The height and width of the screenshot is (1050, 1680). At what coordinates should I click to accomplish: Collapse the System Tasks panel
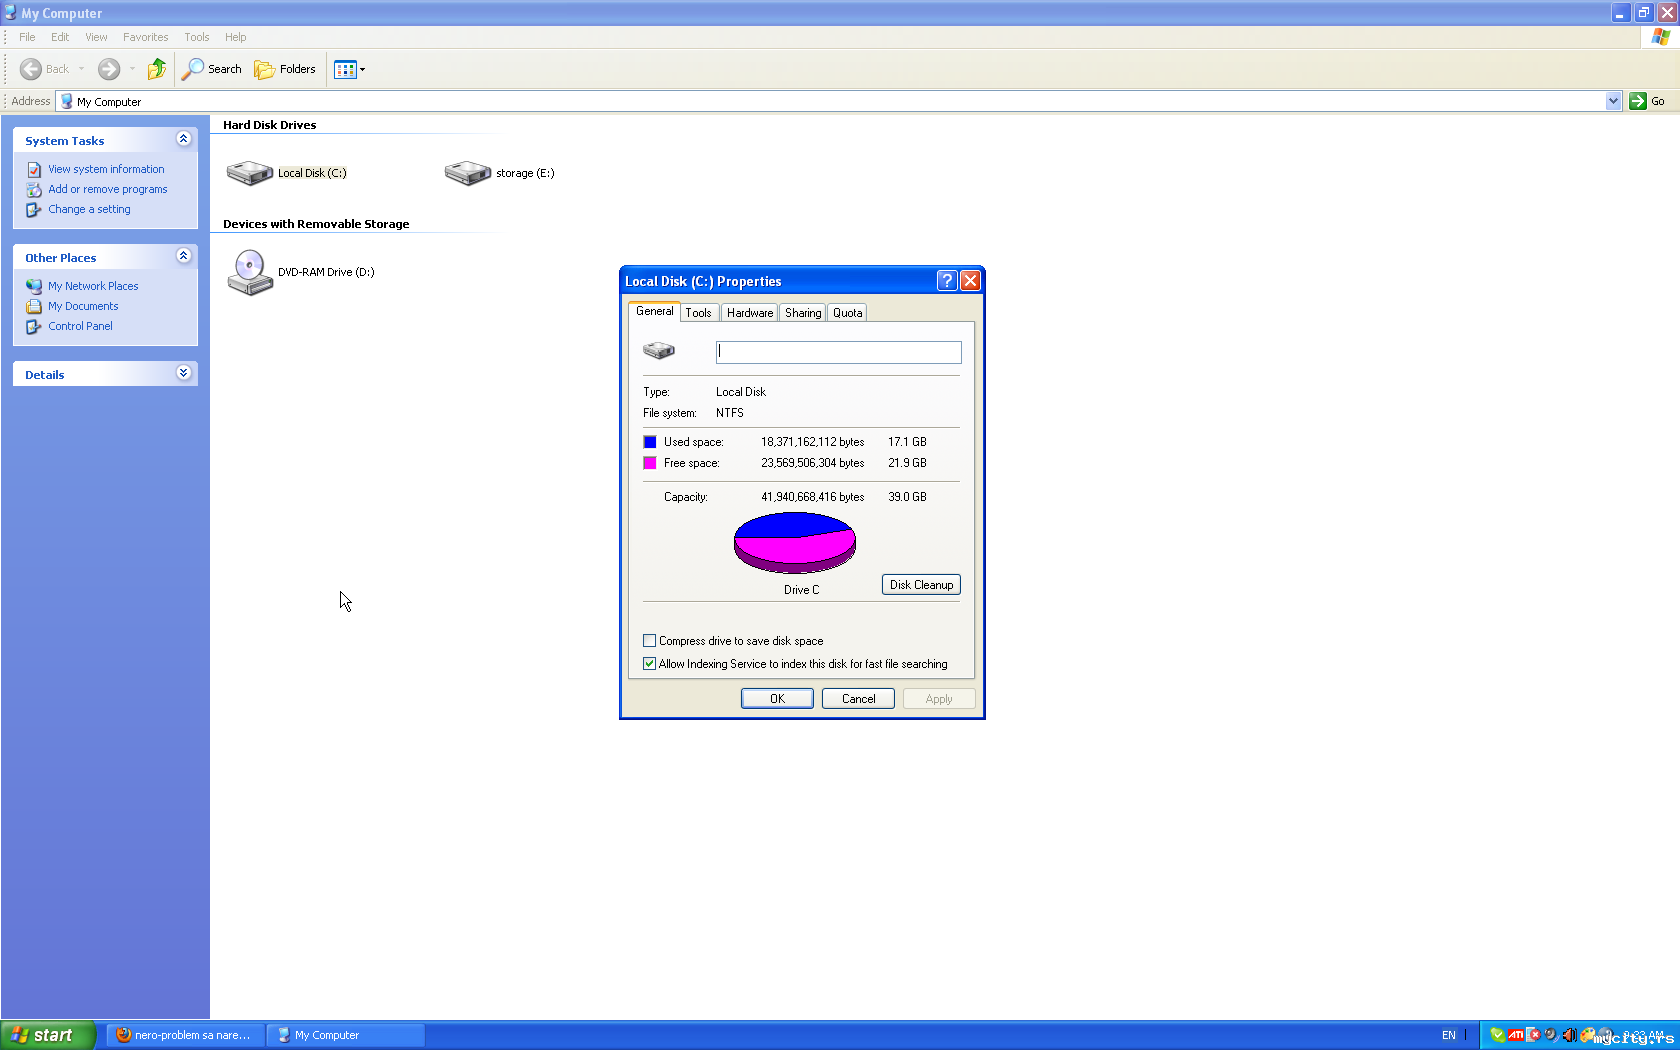coord(183,139)
